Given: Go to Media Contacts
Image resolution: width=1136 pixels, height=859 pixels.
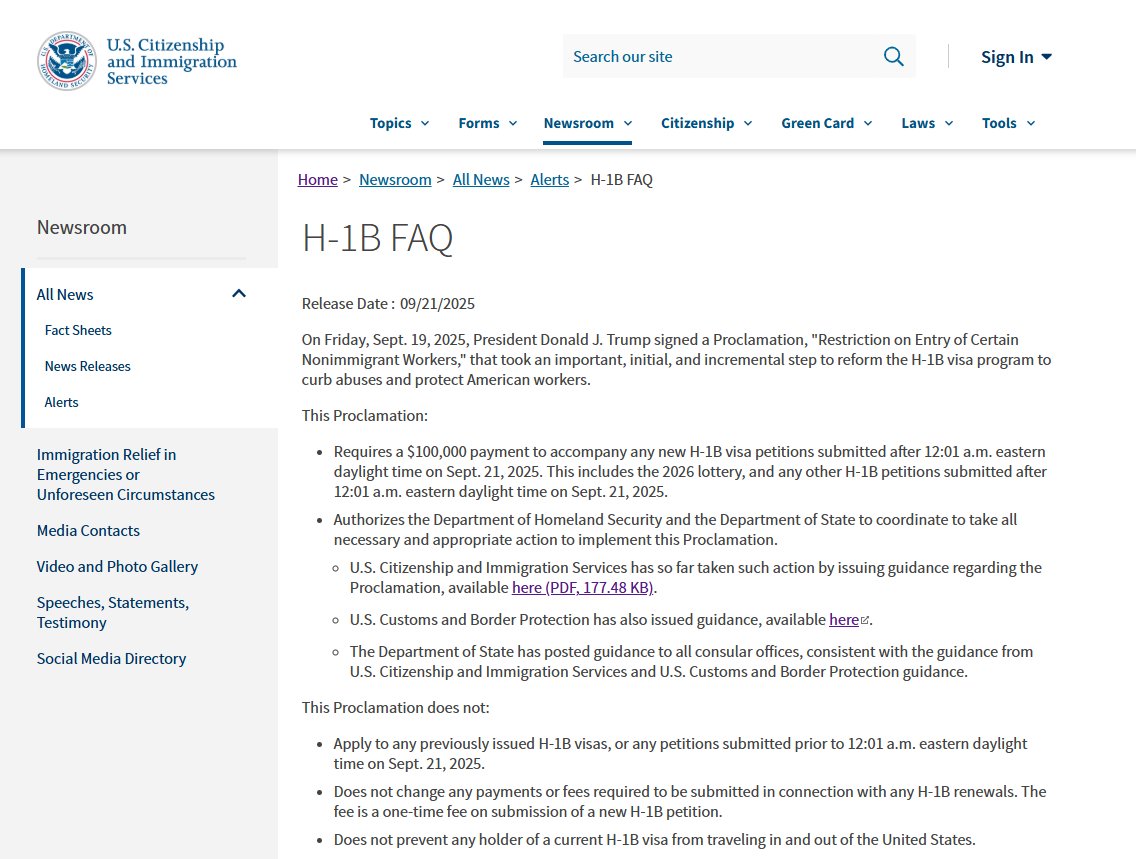Looking at the screenshot, I should coord(88,531).
